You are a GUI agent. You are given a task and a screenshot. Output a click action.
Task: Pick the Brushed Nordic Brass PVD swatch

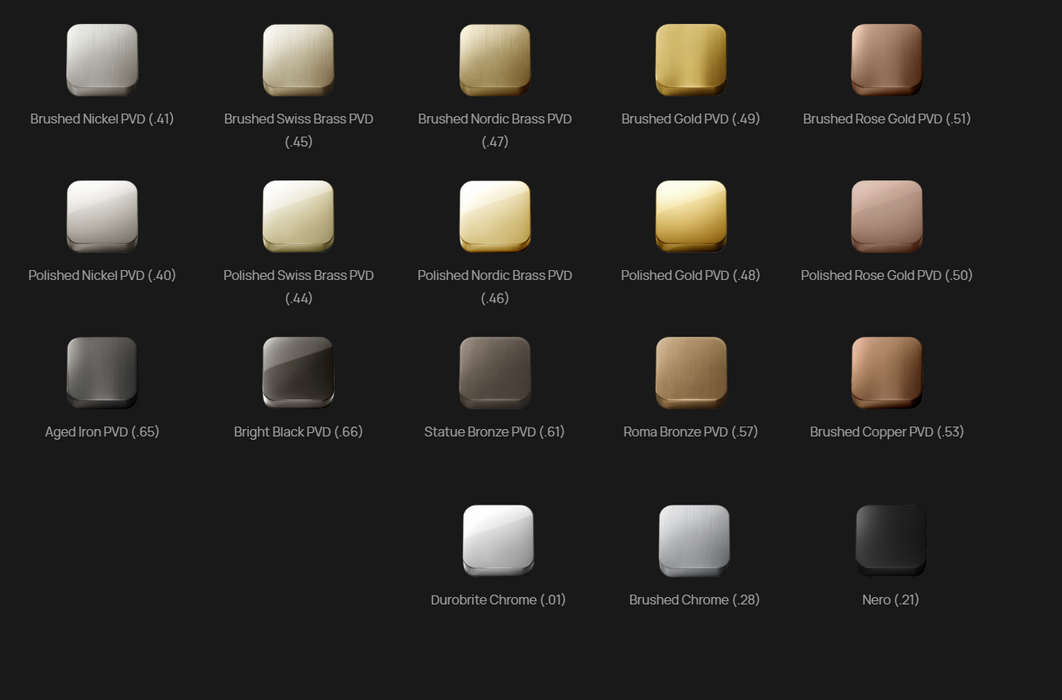pyautogui.click(x=495, y=60)
